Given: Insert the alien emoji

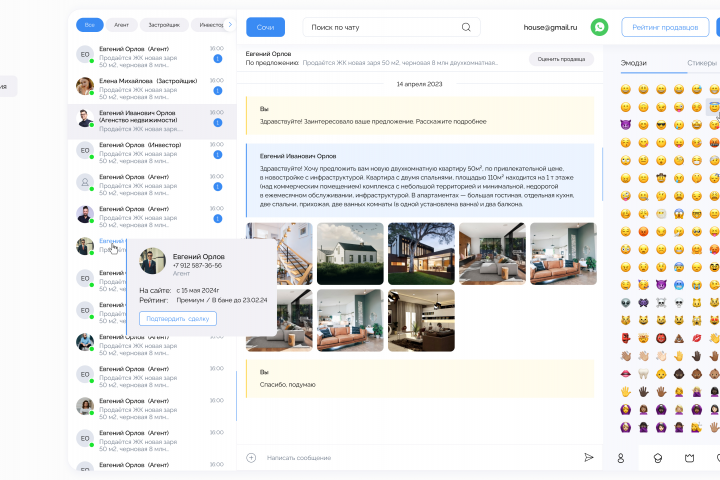Looking at the screenshot, I should [x=625, y=303].
